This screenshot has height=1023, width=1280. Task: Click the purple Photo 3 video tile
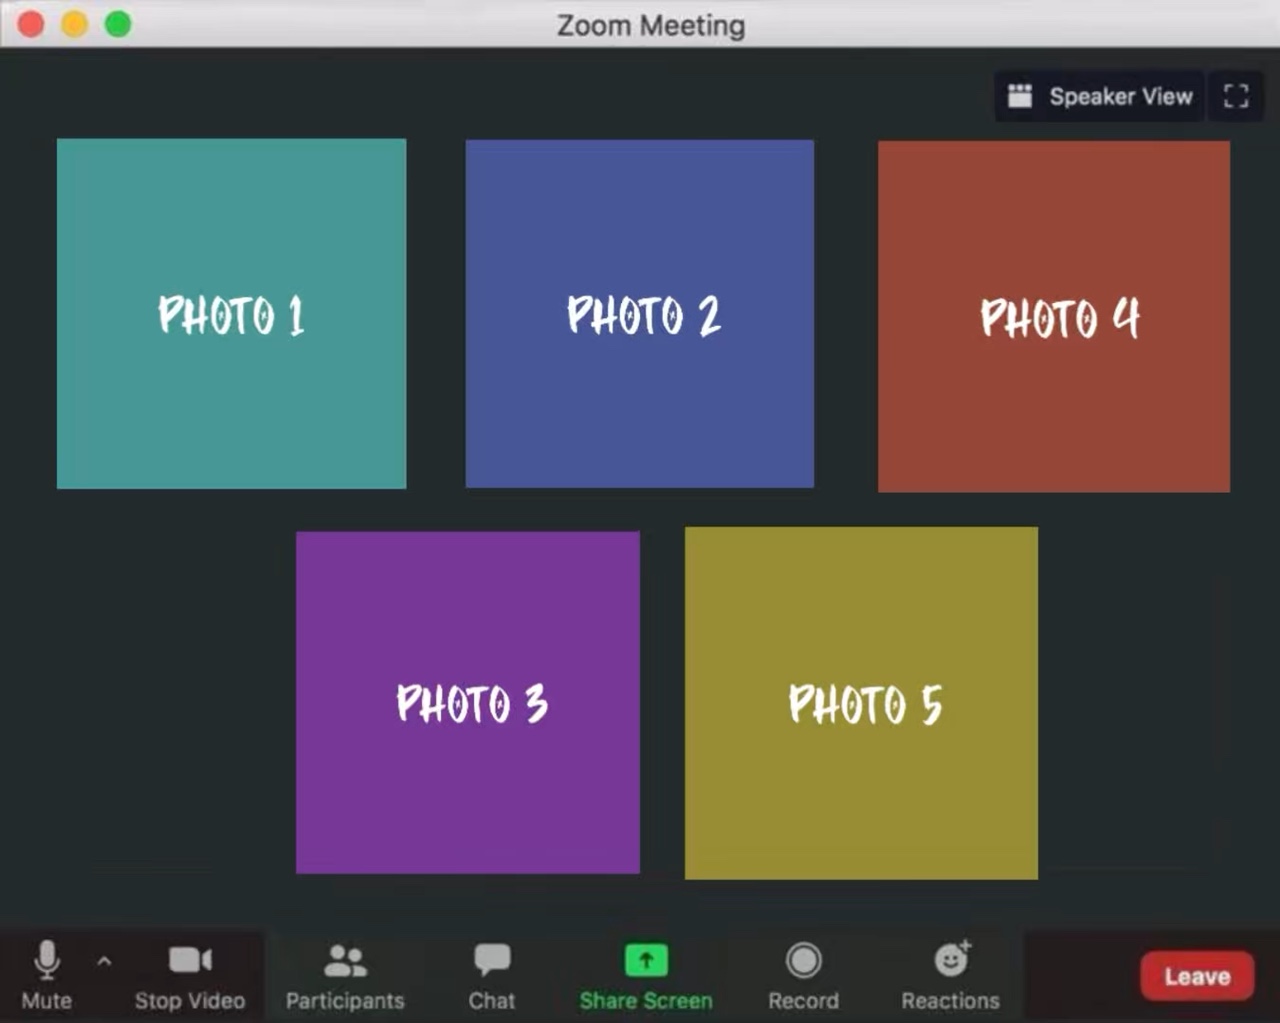coord(468,702)
